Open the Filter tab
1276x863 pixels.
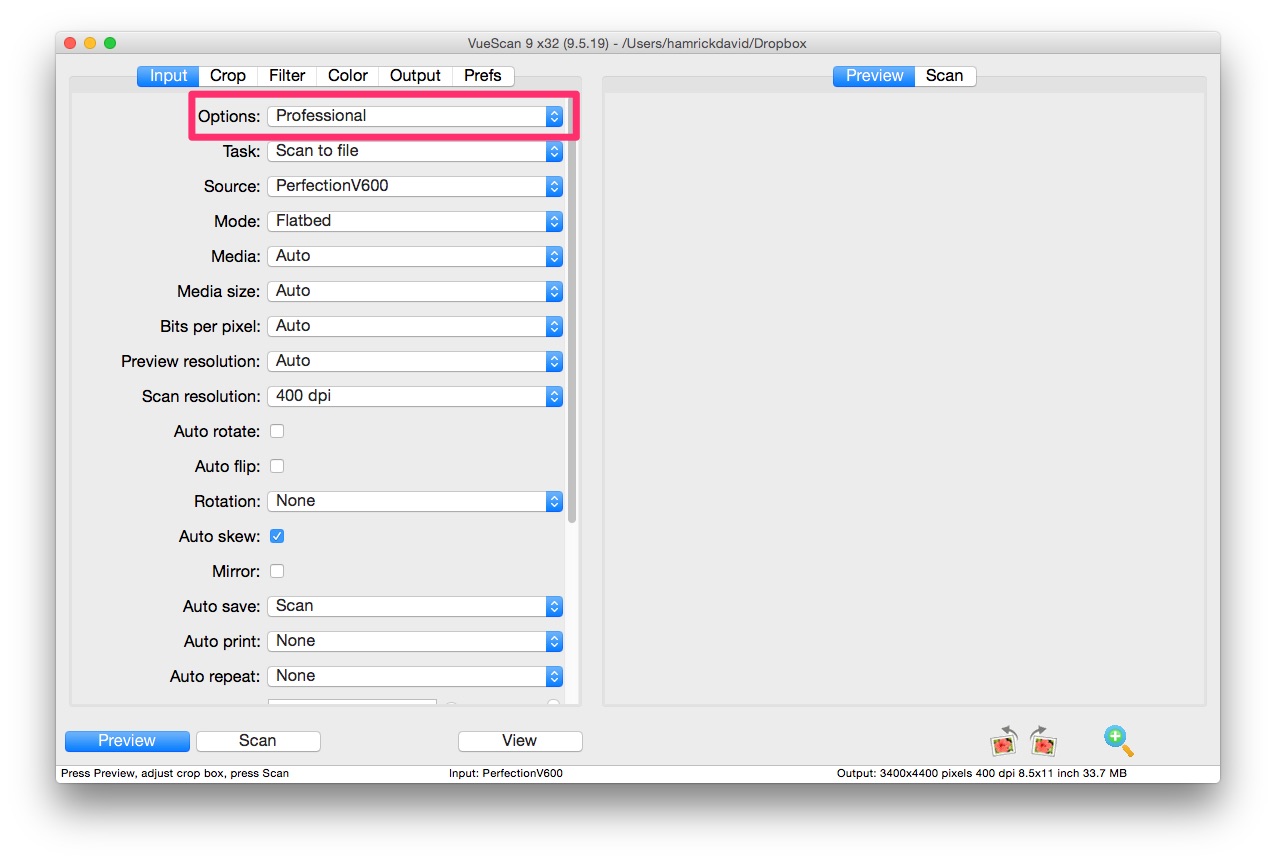287,76
